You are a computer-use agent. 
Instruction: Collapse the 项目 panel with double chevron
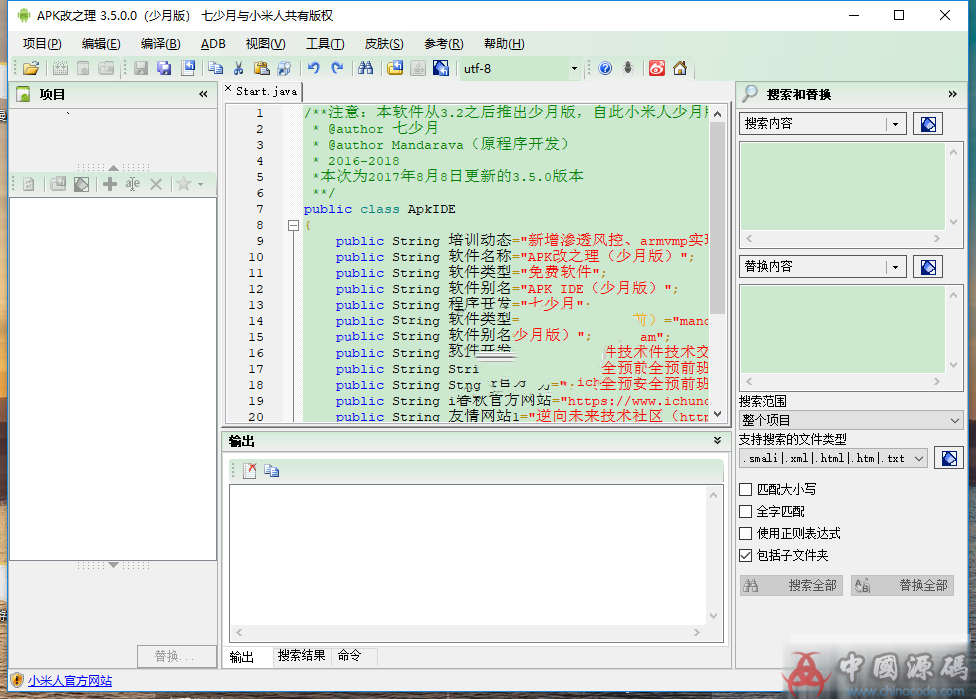coord(203,95)
